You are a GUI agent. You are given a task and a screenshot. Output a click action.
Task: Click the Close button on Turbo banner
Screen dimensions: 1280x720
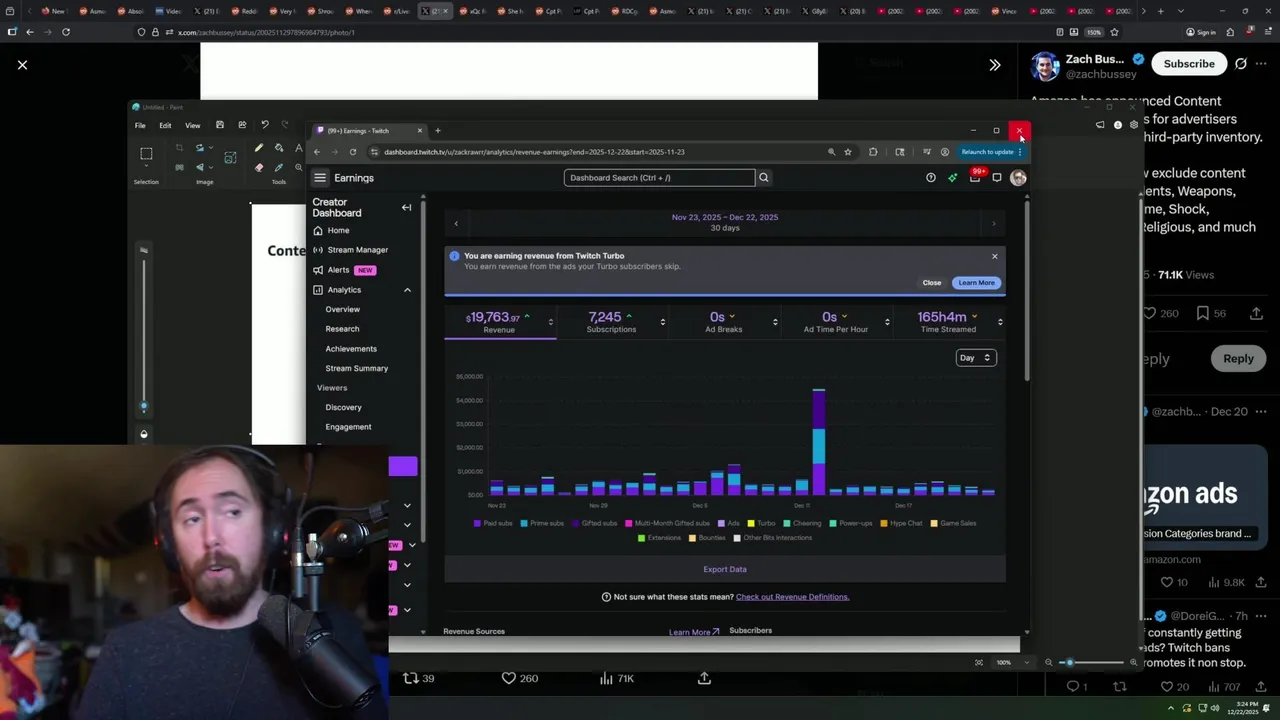coord(932,283)
